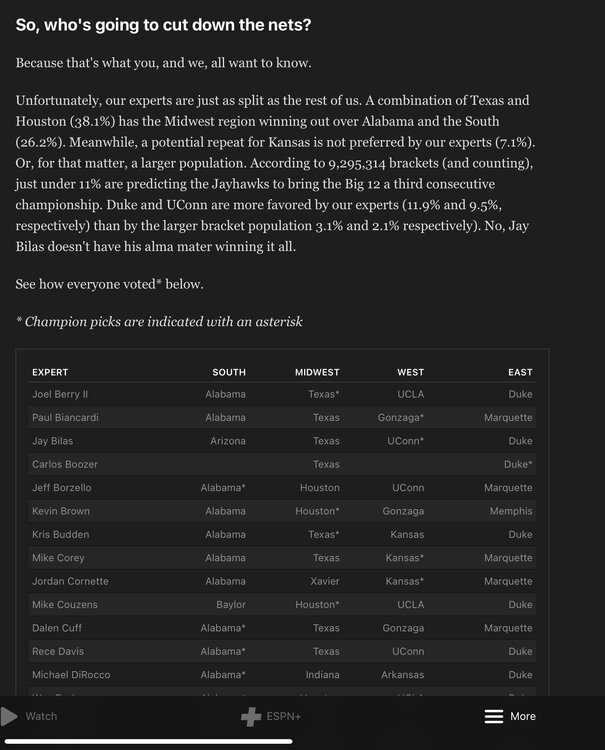
Task: Tap Mike Couzens in the expert column
Action: [64, 605]
